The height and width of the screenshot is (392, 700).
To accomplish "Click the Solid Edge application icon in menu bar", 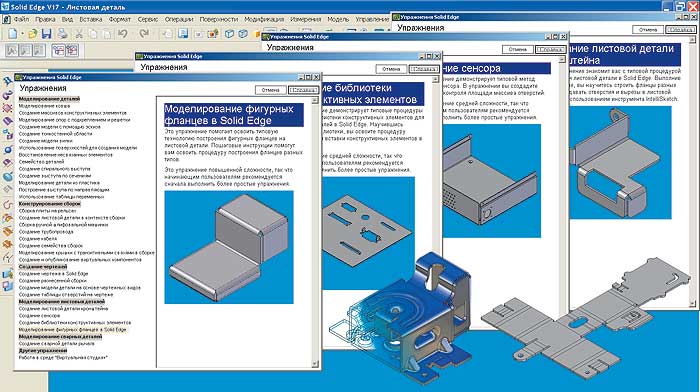I will tap(7, 20).
